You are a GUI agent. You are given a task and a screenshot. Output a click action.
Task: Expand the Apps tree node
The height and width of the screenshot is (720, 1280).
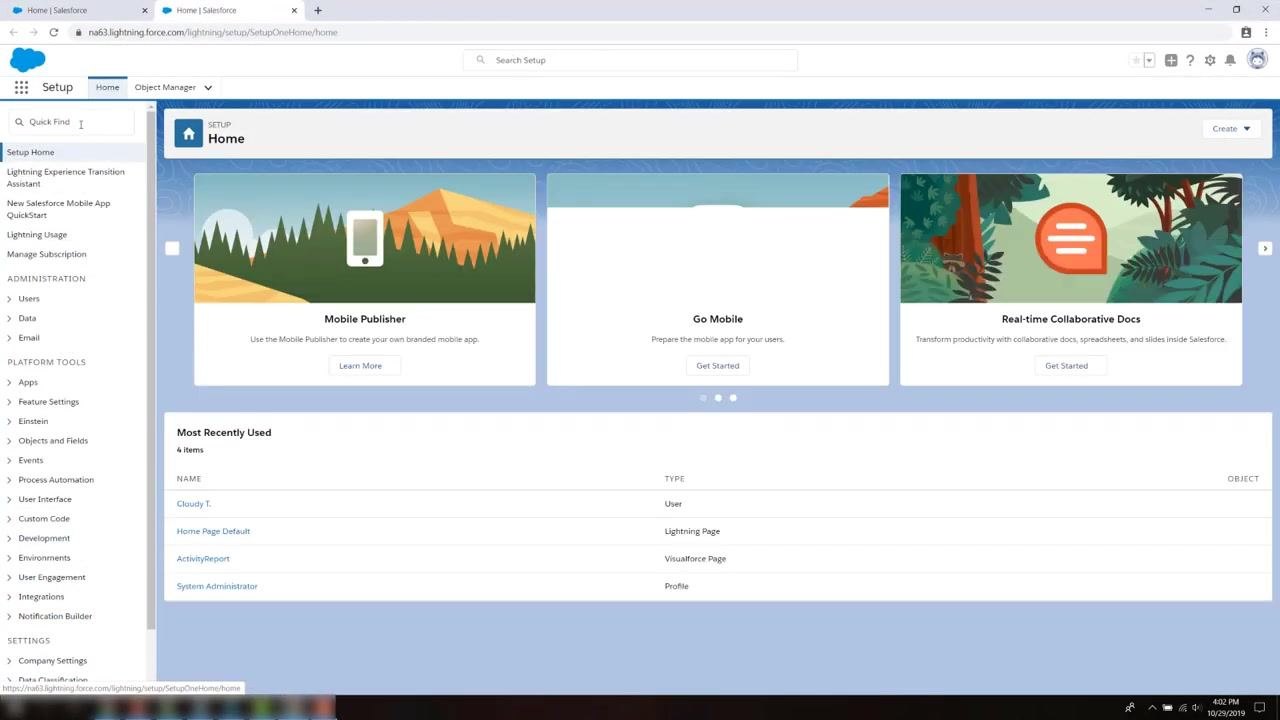9,382
